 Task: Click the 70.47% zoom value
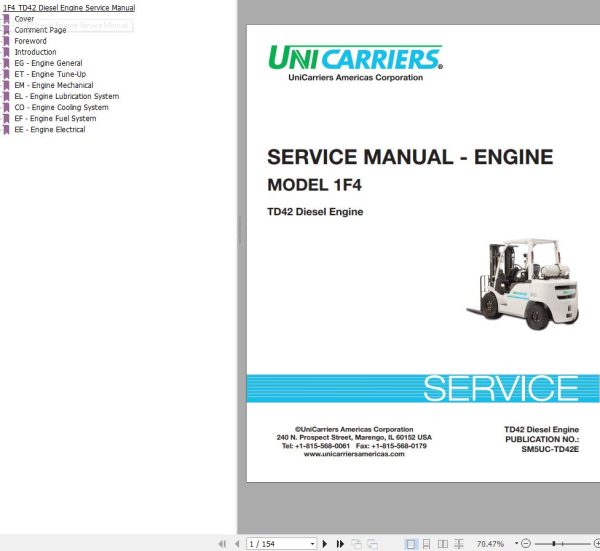(490, 544)
